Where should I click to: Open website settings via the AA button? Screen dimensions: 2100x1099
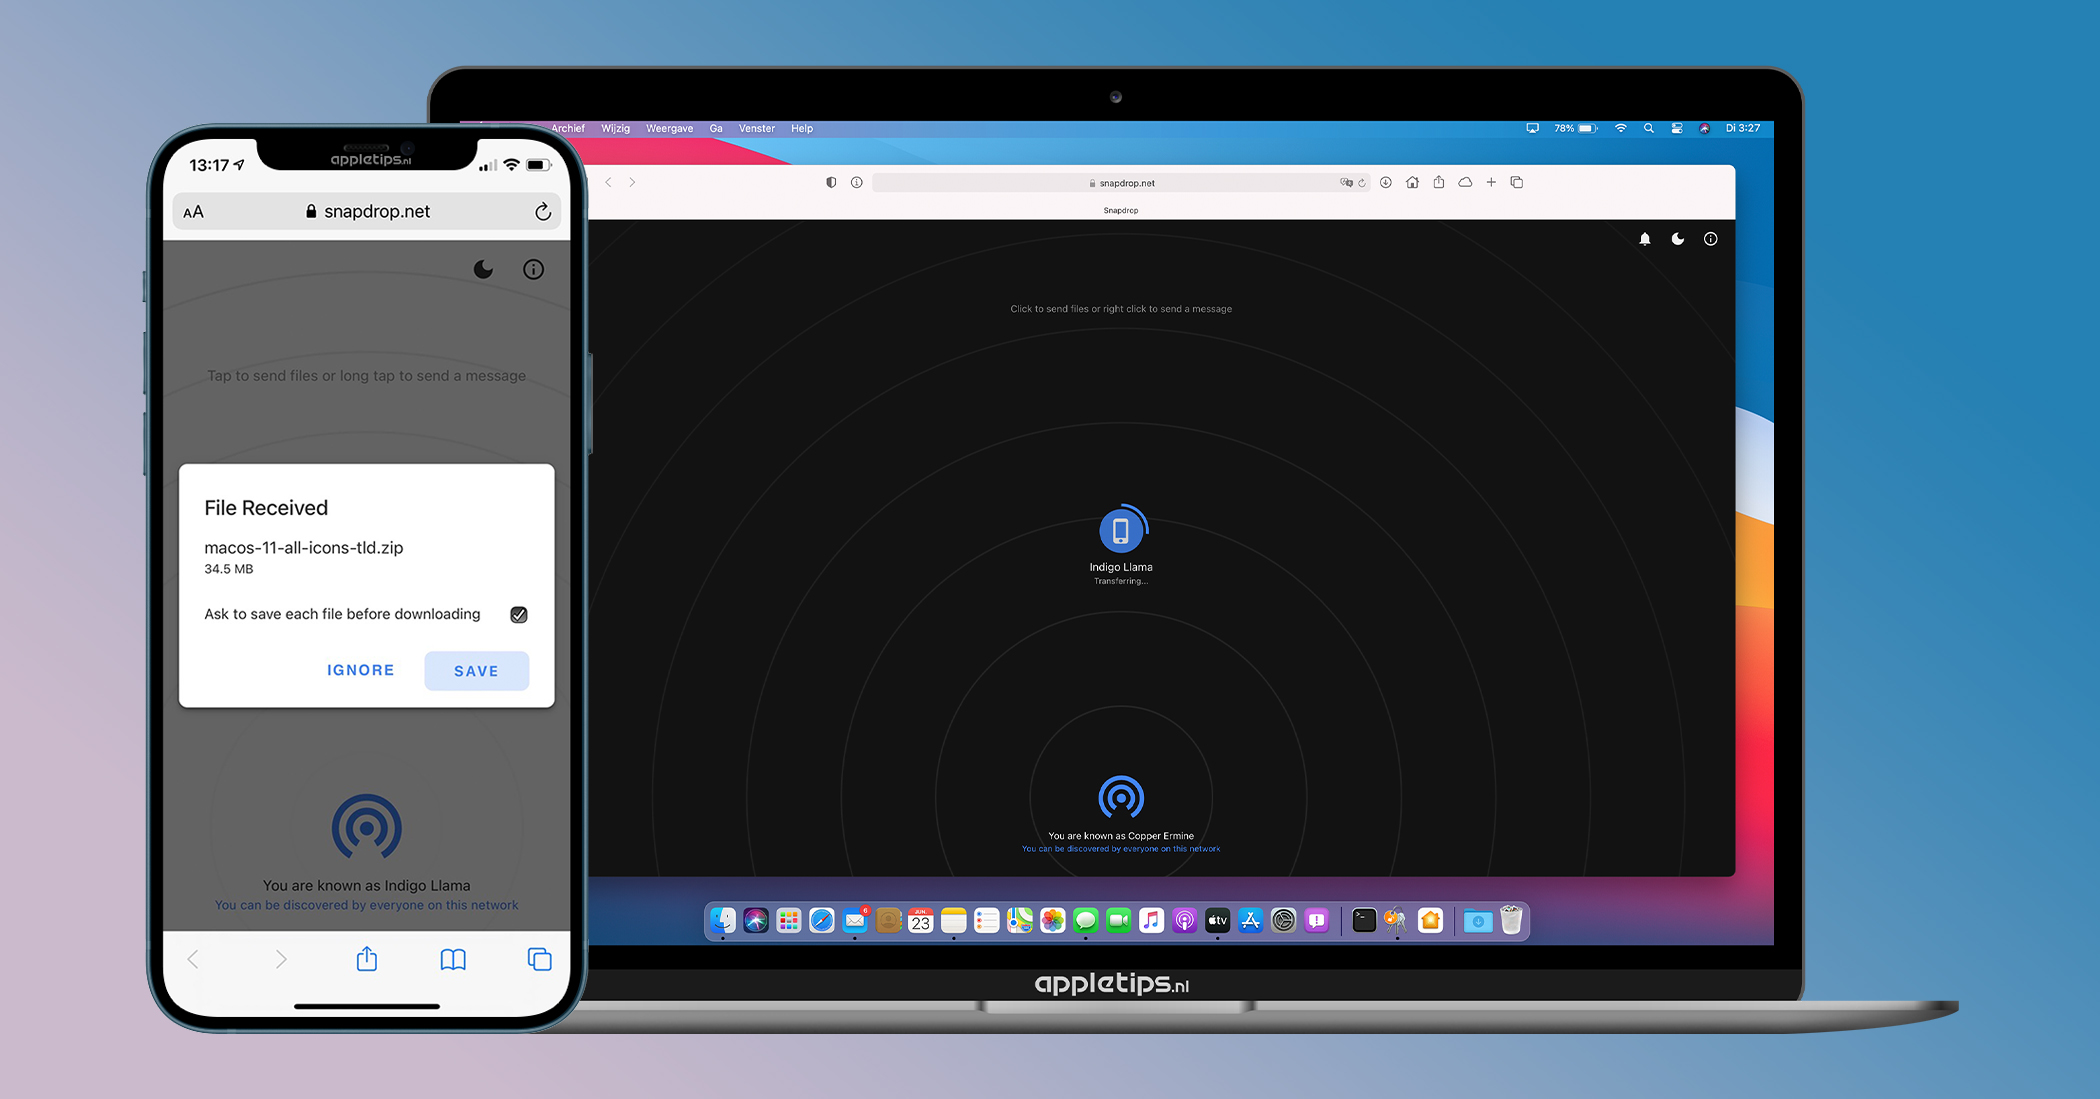click(x=194, y=211)
